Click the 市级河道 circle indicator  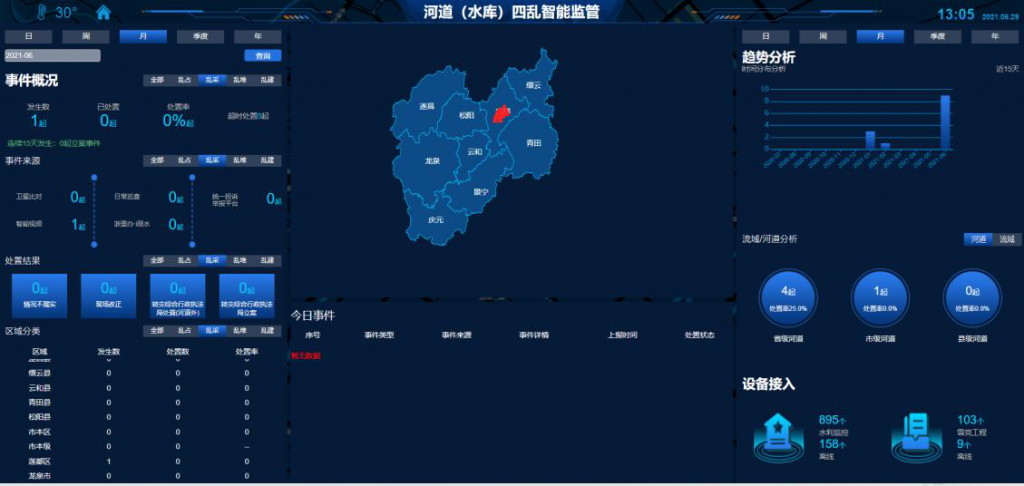[881, 299]
